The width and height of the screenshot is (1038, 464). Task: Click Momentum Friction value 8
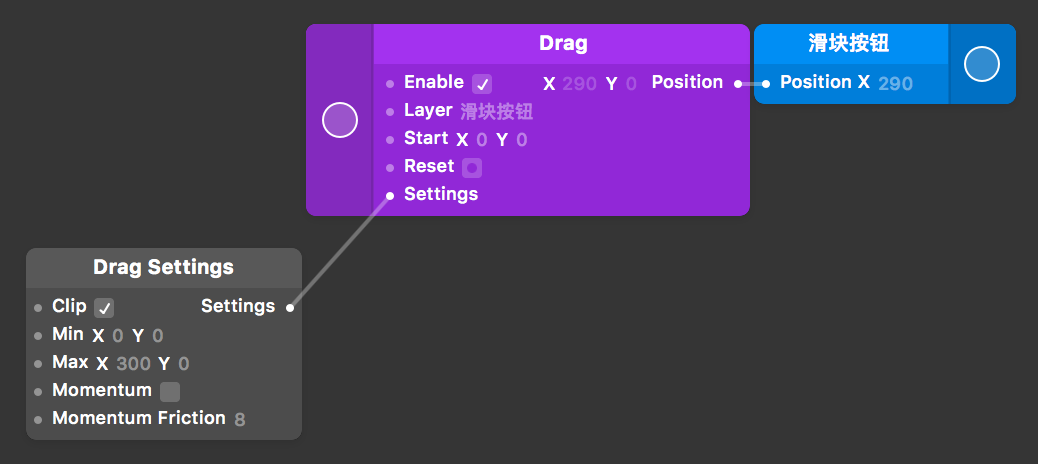tap(240, 420)
